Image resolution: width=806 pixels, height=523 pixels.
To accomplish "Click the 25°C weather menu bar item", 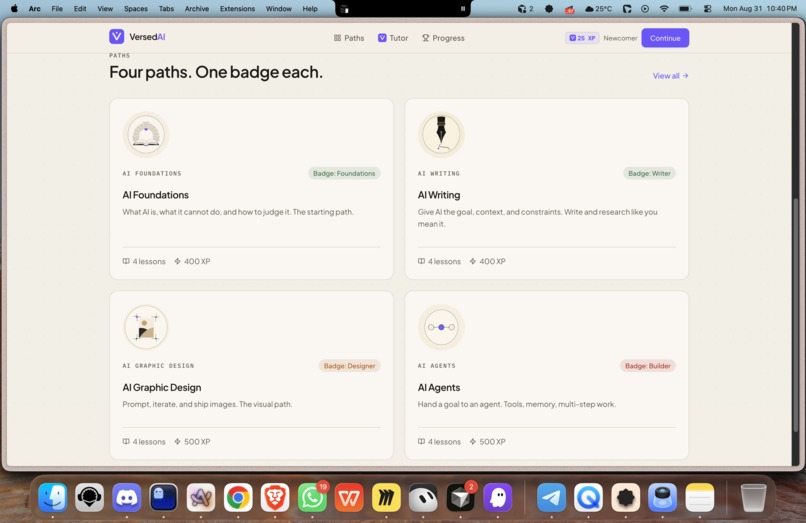I will 599,9.
